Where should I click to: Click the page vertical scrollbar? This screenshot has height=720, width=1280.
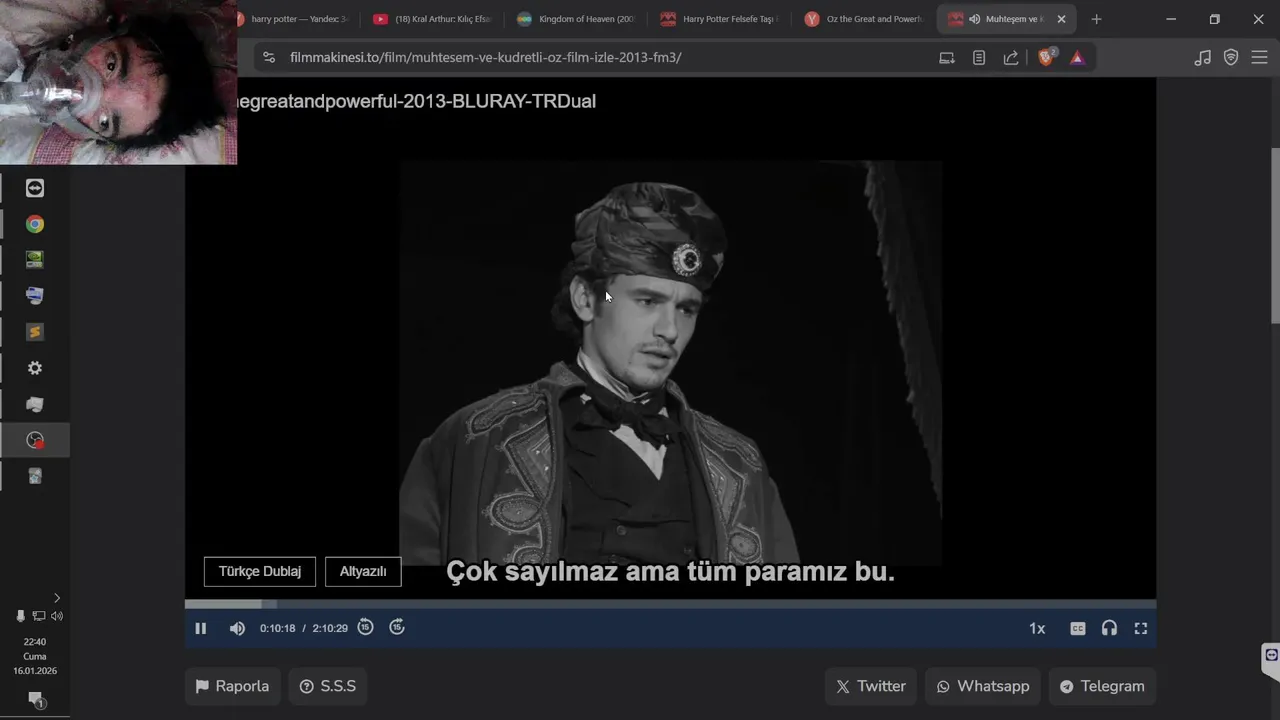pyautogui.click(x=1274, y=235)
